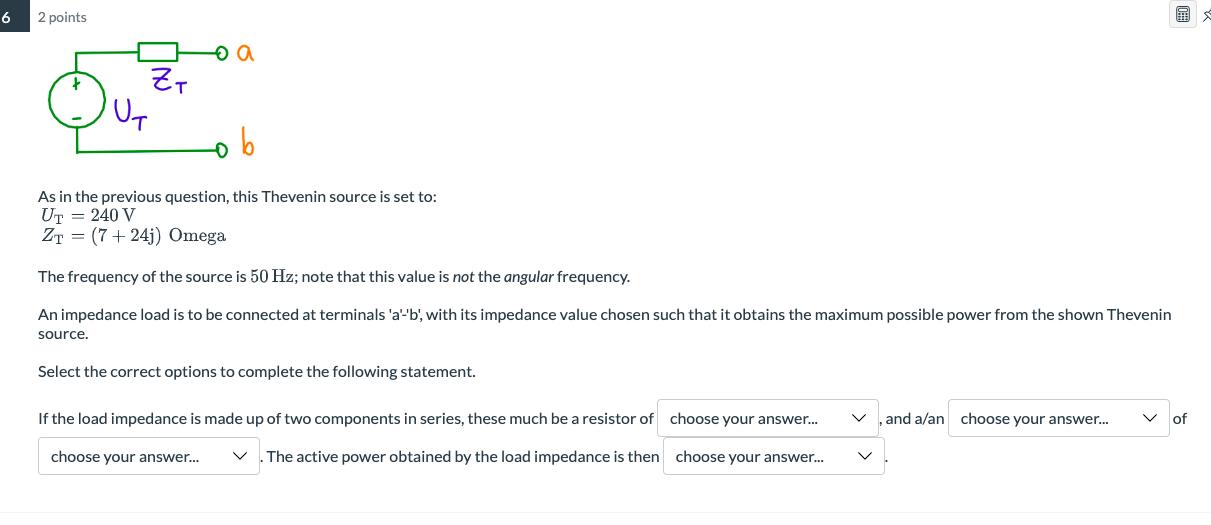Click the voltage source circle symbol

pos(77,98)
